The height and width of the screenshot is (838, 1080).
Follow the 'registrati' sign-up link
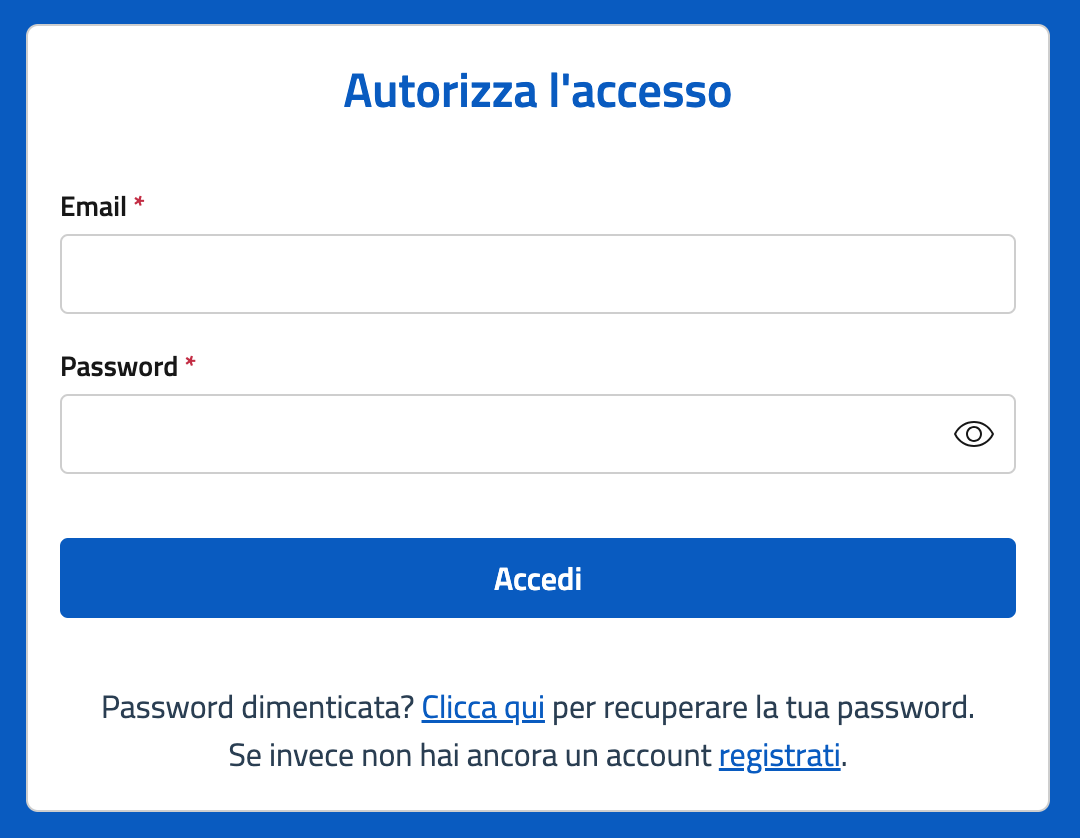779,756
